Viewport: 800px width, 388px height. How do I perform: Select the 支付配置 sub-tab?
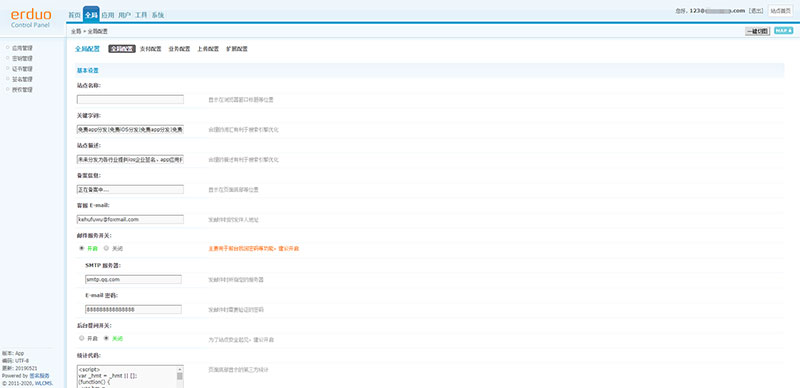(x=151, y=49)
